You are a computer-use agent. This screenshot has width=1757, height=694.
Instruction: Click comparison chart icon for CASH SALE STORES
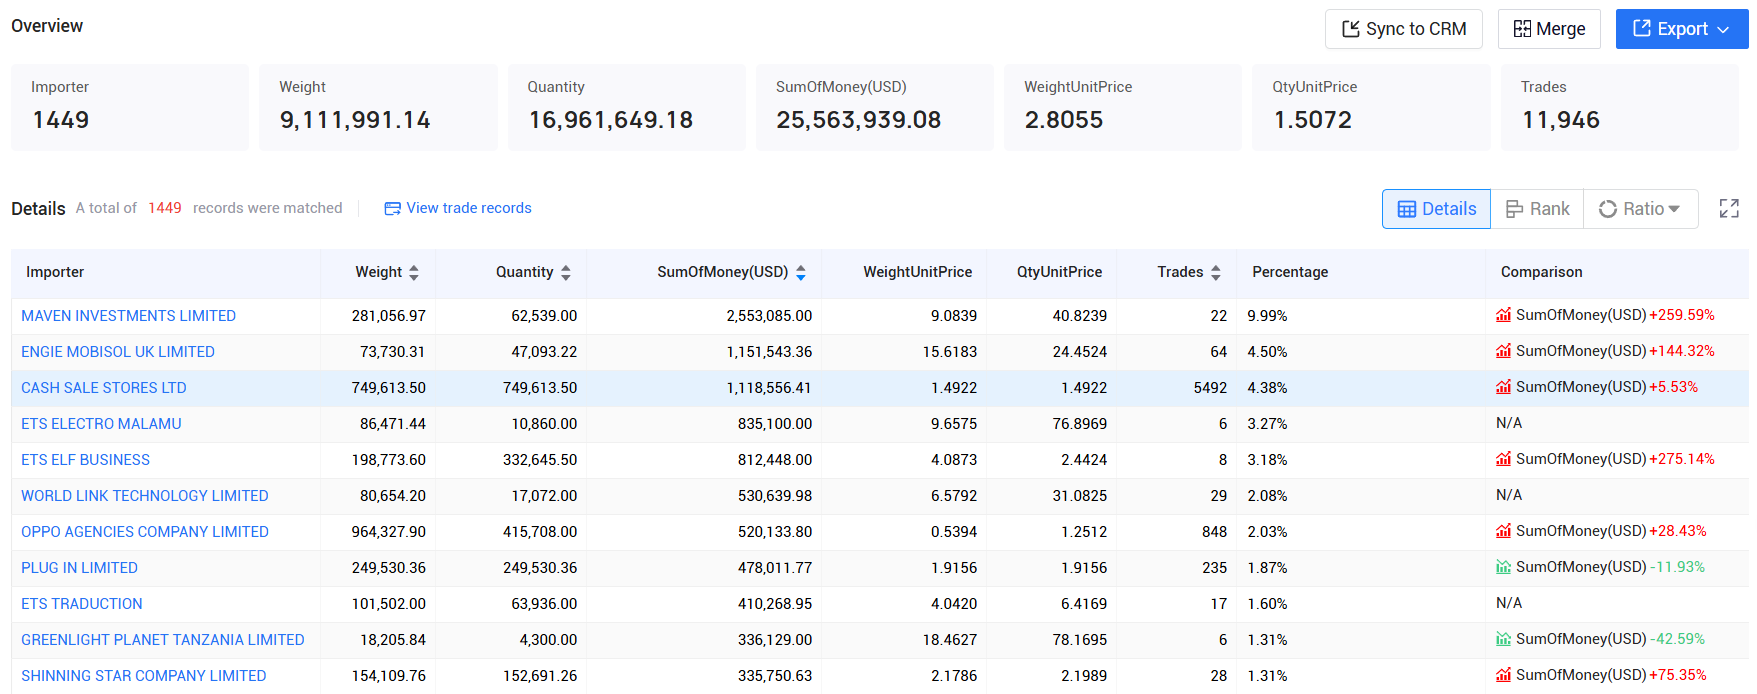pos(1504,387)
